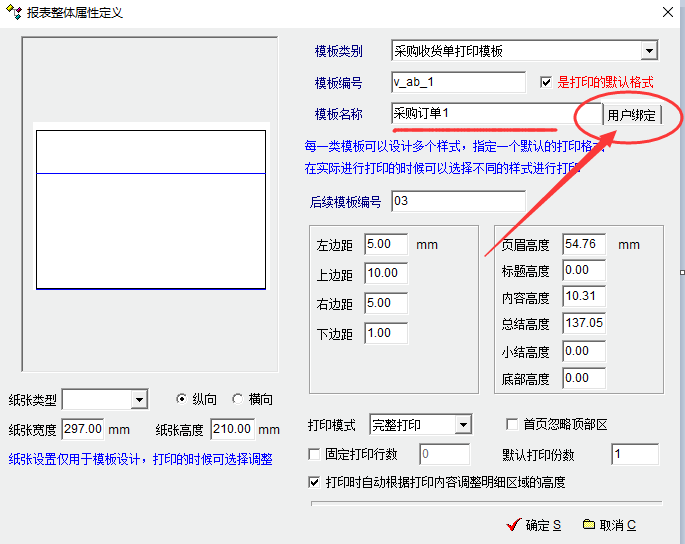Viewport: 685px width, 544px height.
Task: Click the 模板名称 input field
Action: click(483, 114)
